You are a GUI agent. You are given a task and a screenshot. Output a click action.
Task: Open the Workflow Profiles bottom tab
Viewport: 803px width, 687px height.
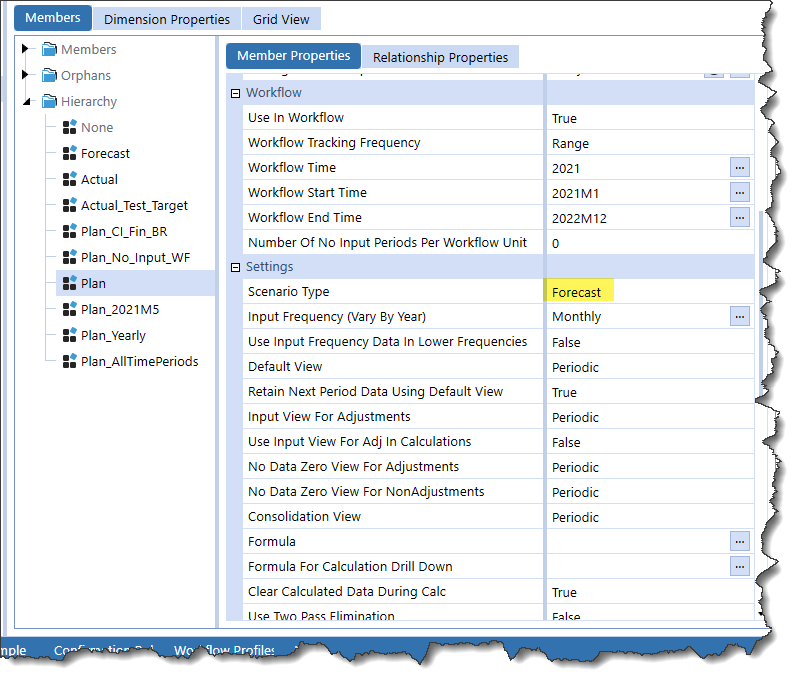(224, 650)
